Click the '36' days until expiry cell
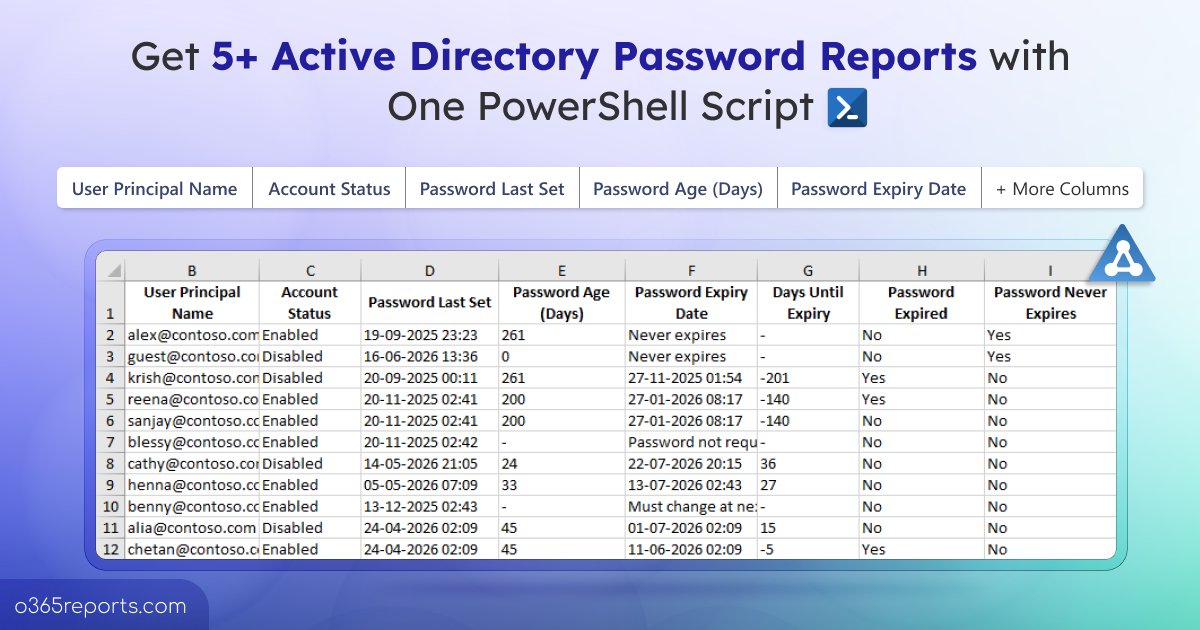The width and height of the screenshot is (1200, 630). click(x=808, y=463)
